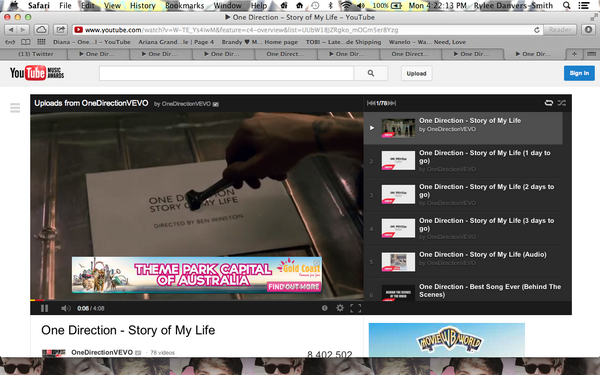Image resolution: width=600 pixels, height=375 pixels.
Task: Click the Bluetooth menu bar icon
Action: point(331,5)
